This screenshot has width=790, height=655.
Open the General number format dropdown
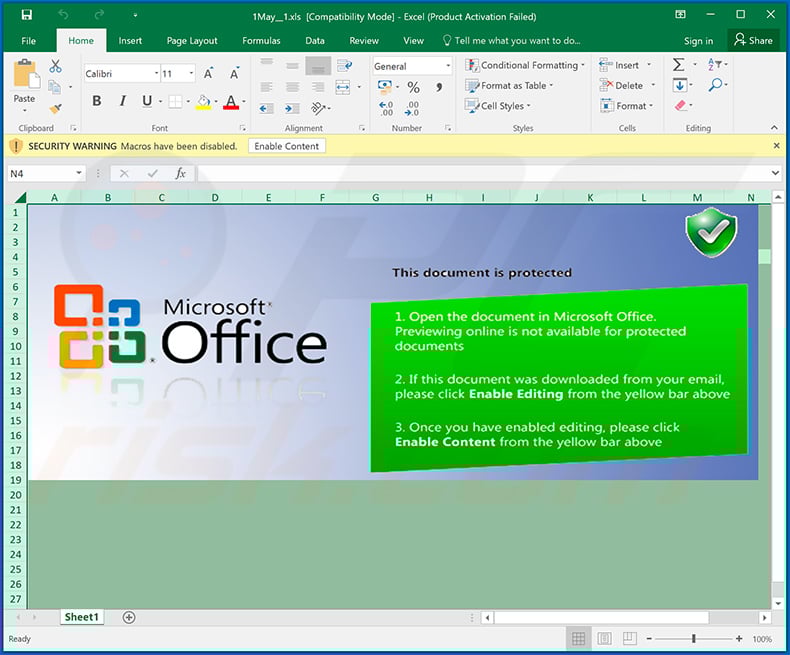pos(447,66)
